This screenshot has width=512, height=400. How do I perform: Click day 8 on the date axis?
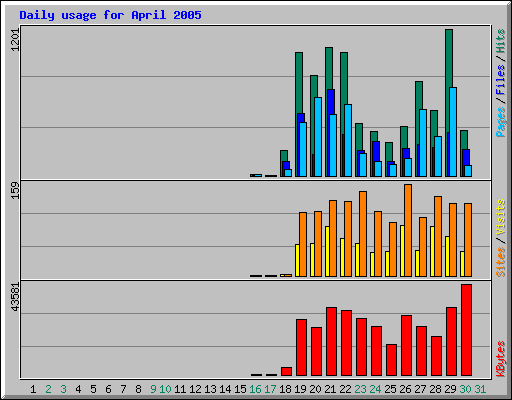138,389
